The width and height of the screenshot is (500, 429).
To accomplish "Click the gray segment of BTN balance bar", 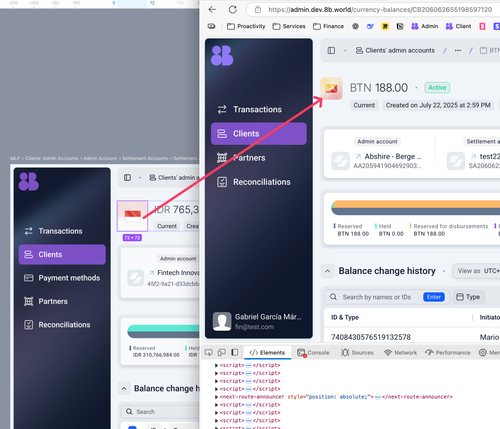I will [417, 211].
